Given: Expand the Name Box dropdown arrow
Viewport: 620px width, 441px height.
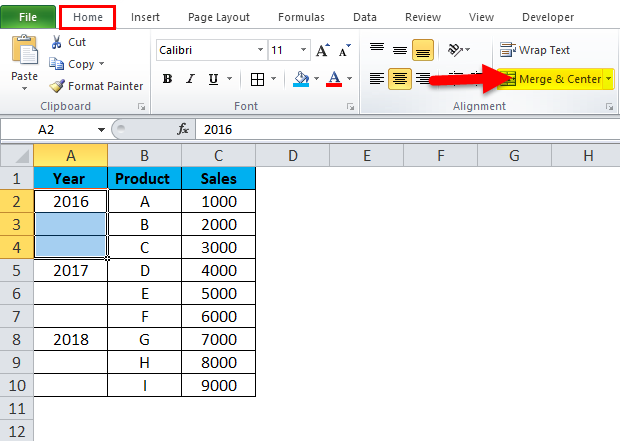Looking at the screenshot, I should (101, 130).
